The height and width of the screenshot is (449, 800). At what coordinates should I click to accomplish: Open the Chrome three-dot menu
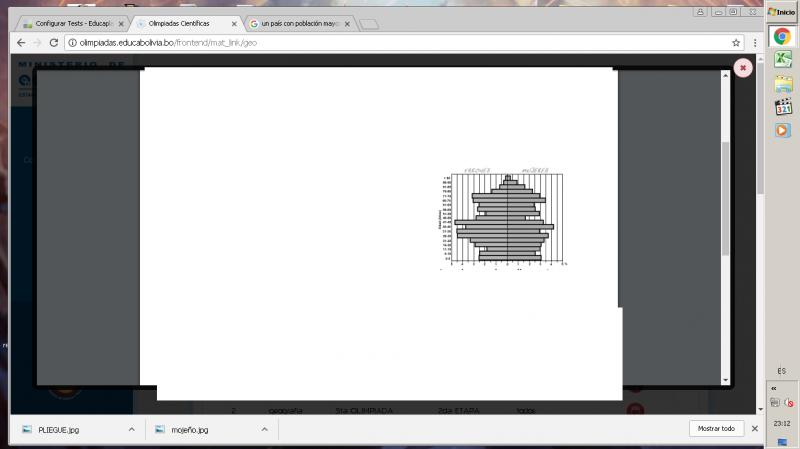[x=754, y=43]
